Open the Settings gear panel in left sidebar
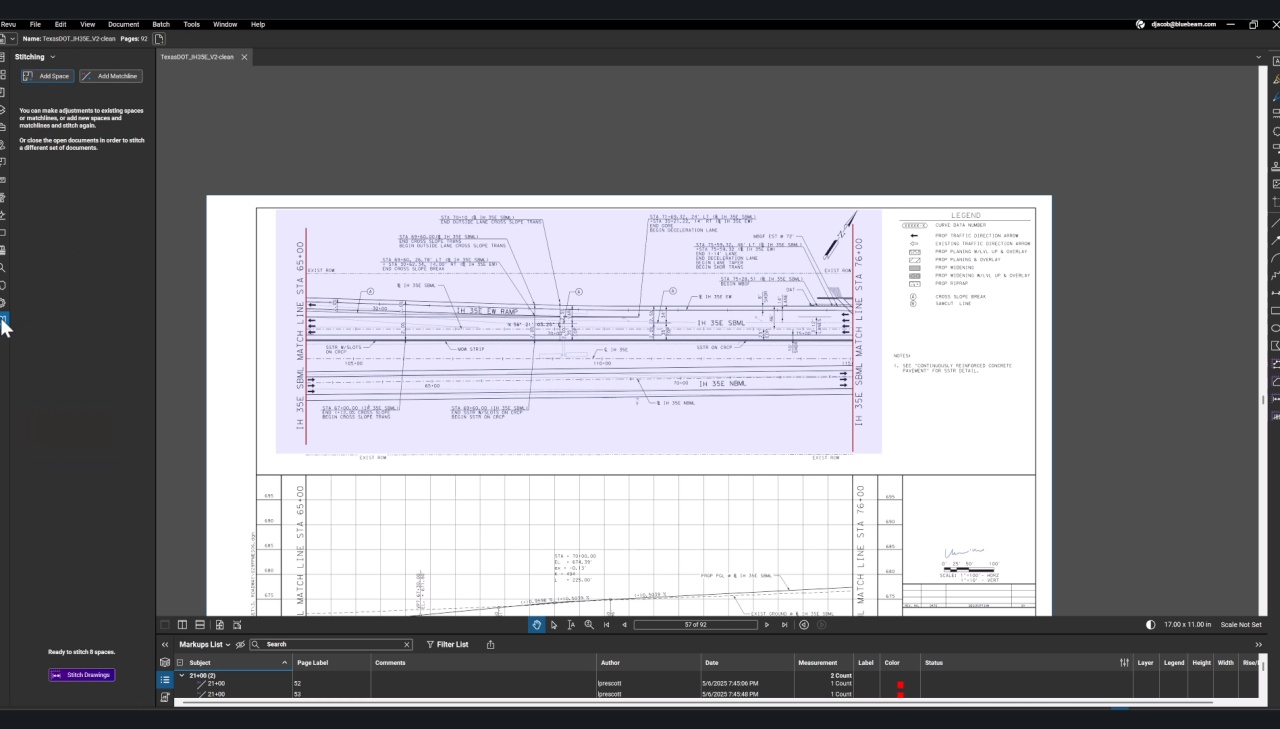 pos(3,302)
